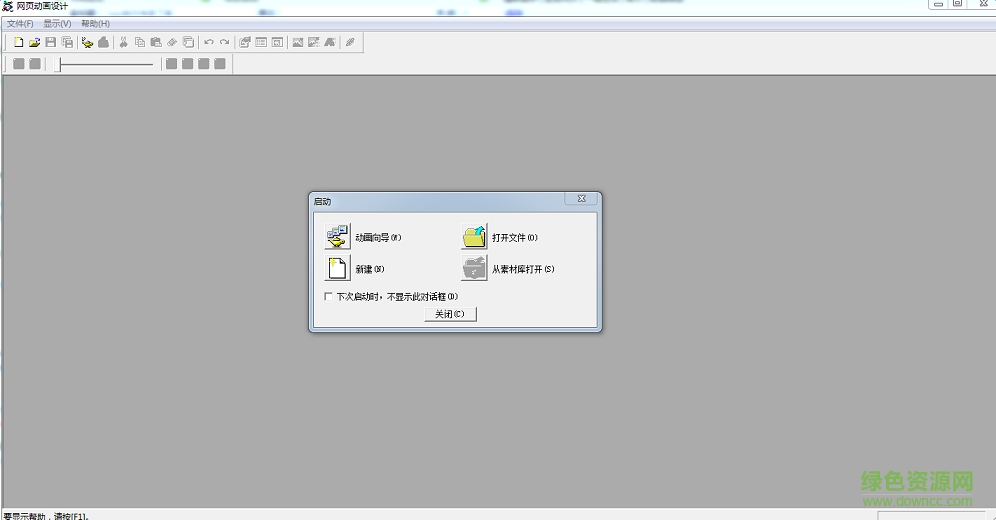Click the Open File (打开文件) folder icon
996x520 pixels.
[x=474, y=237]
